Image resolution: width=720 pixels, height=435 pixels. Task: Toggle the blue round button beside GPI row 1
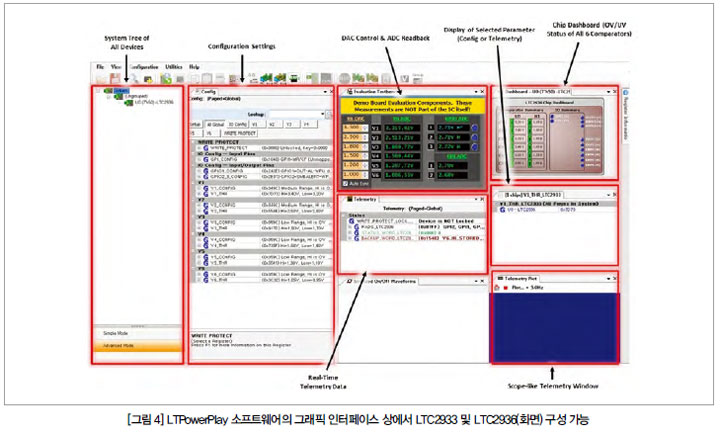pyautogui.click(x=474, y=128)
